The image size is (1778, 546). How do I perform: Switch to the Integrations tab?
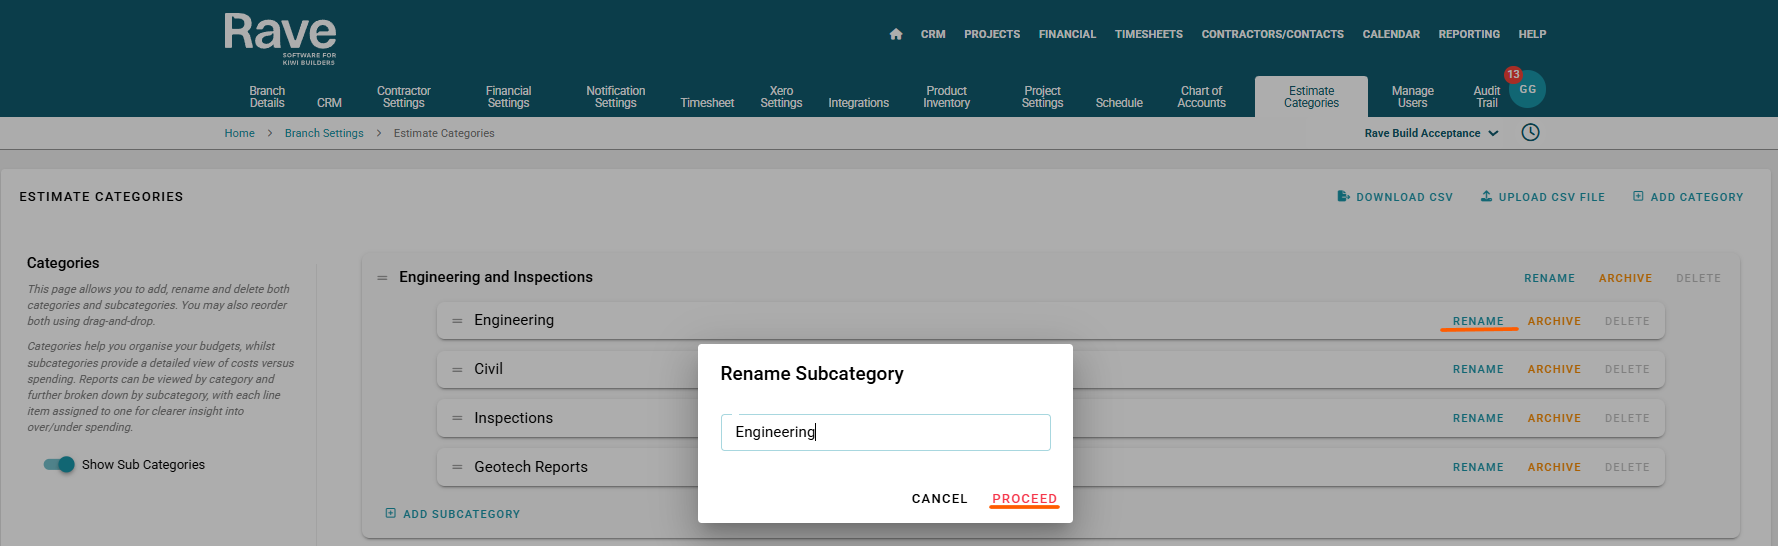(858, 103)
